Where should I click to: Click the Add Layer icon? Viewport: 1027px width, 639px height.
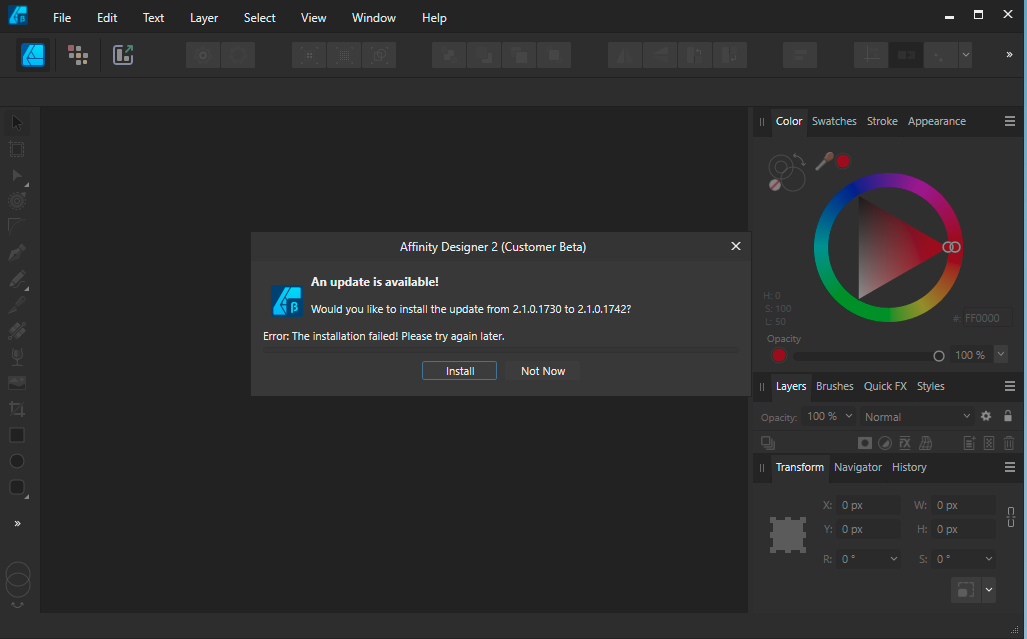pos(969,443)
